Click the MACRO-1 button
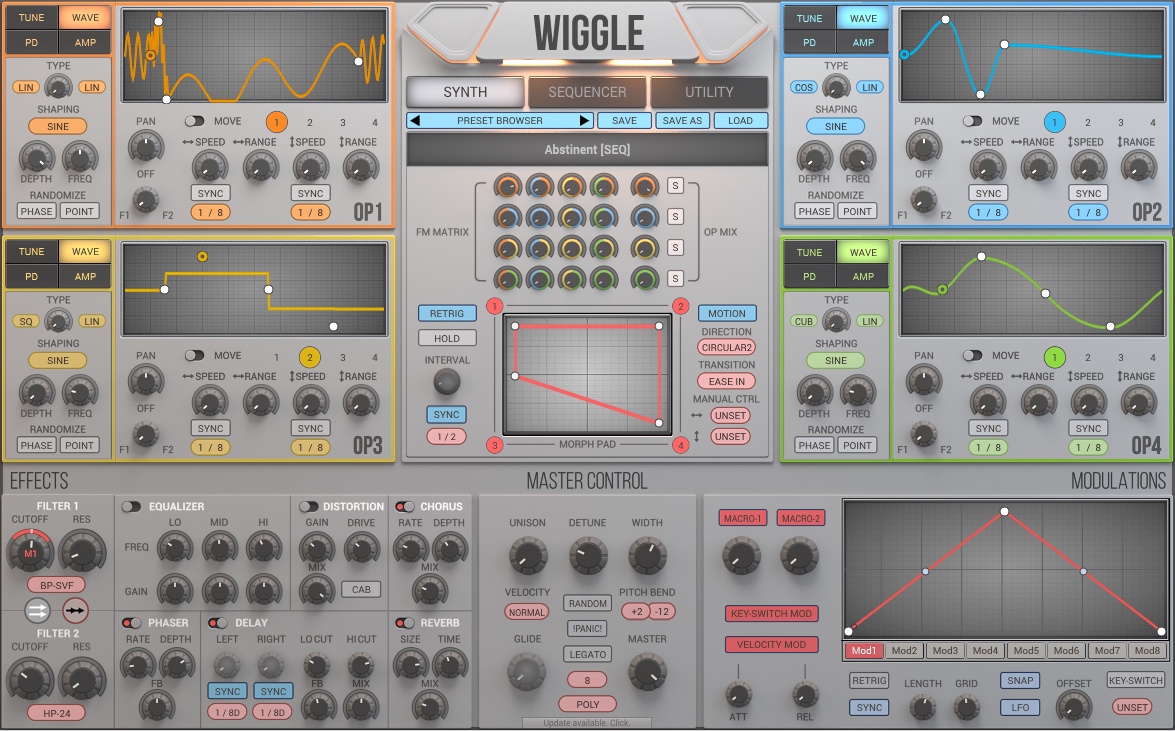 pyautogui.click(x=742, y=518)
